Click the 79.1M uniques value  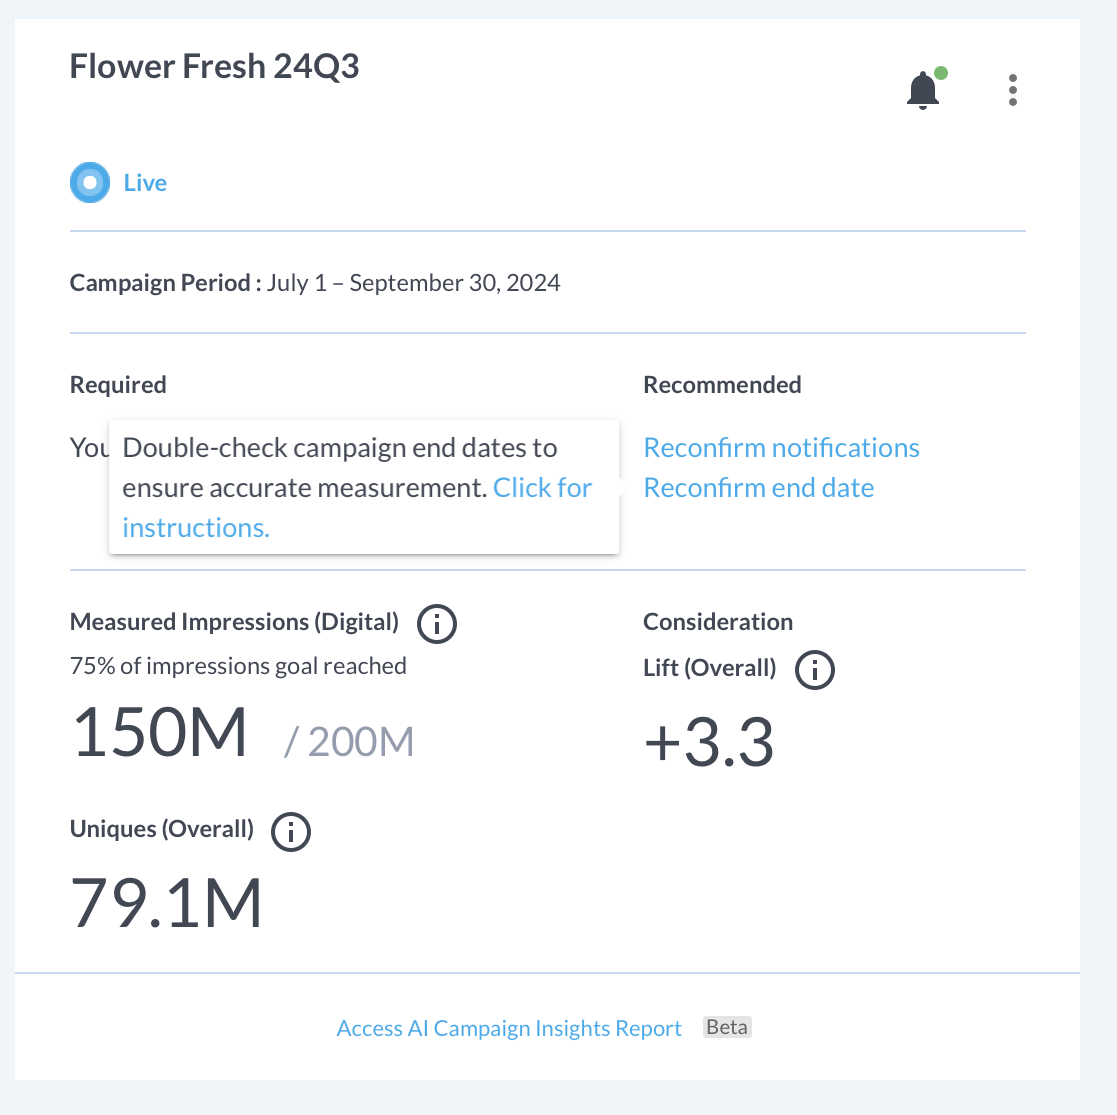(x=167, y=903)
